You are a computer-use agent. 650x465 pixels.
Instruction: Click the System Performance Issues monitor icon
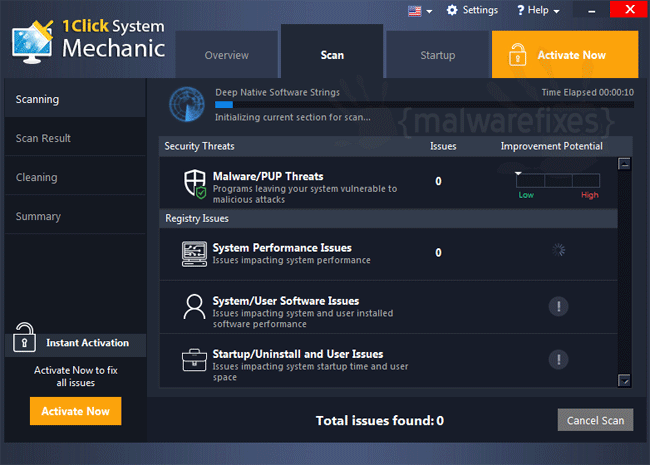194,254
